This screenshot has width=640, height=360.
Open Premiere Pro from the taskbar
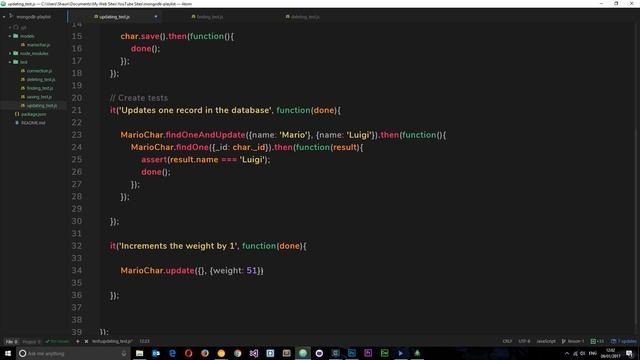(x=368, y=353)
